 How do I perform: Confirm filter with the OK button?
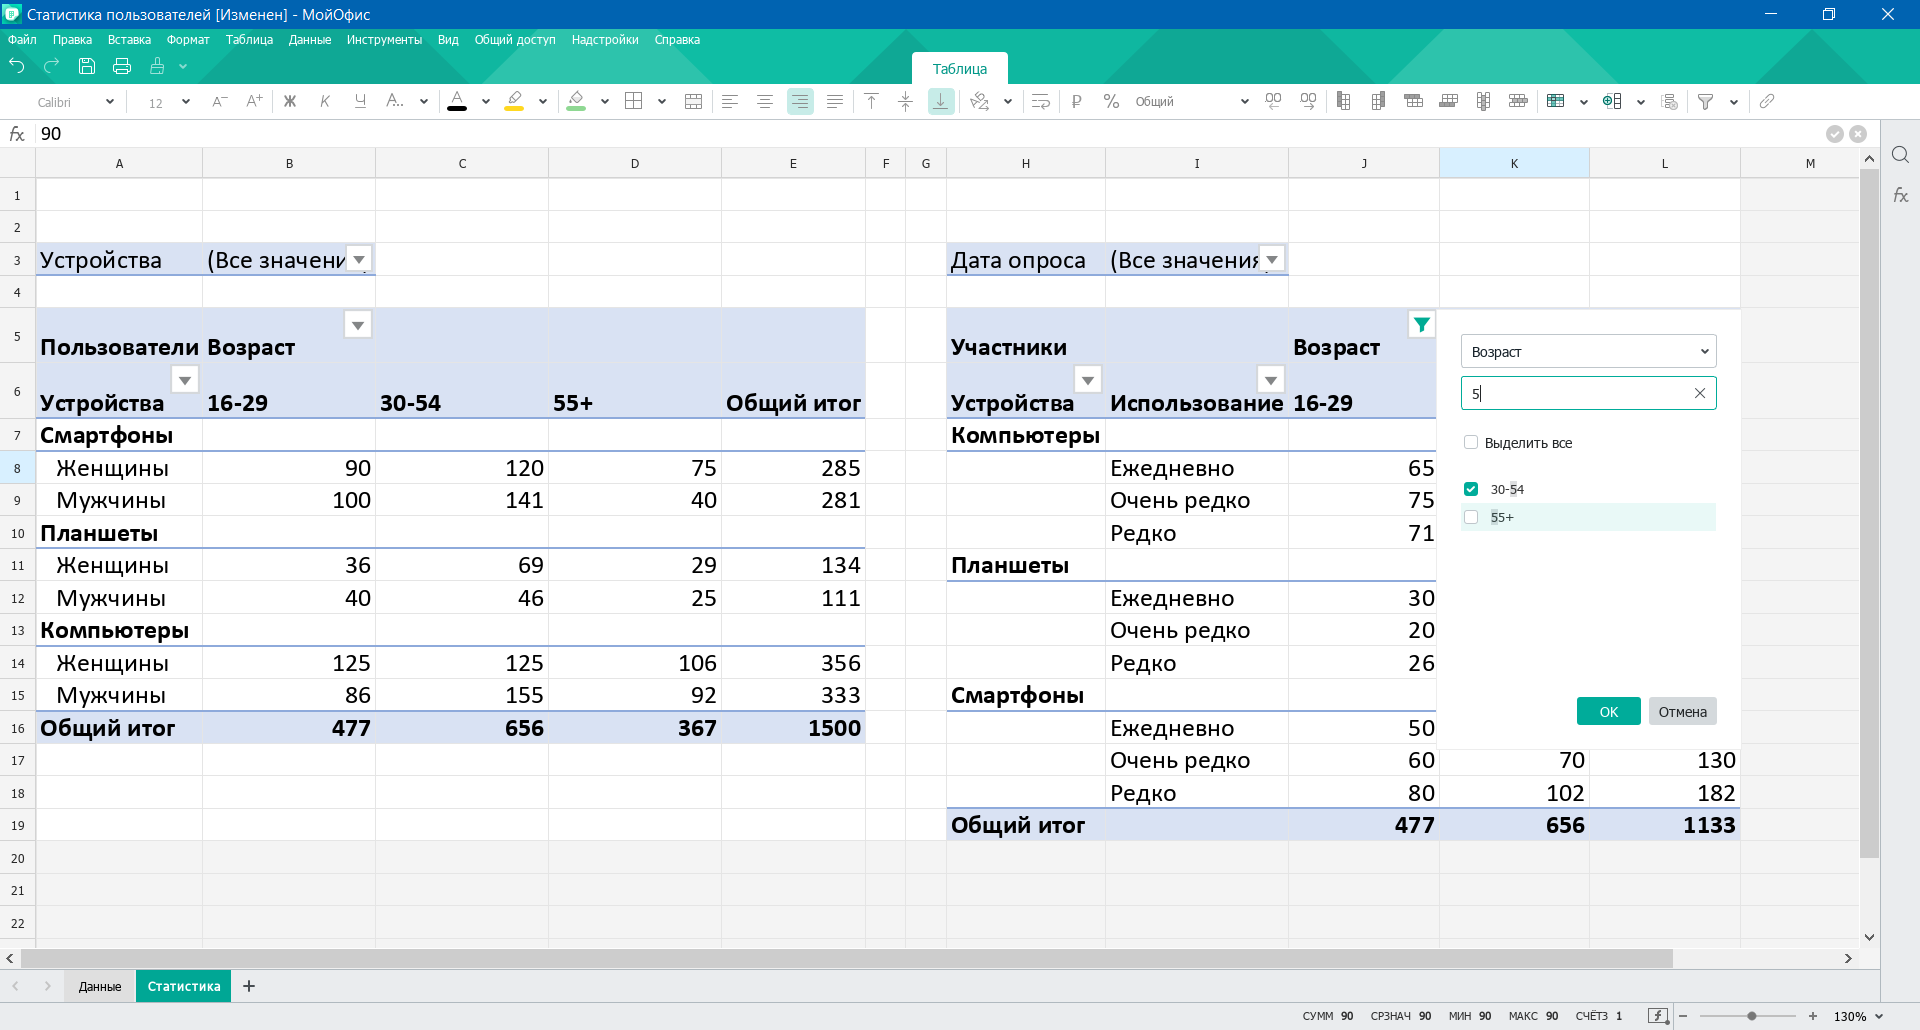tap(1608, 711)
